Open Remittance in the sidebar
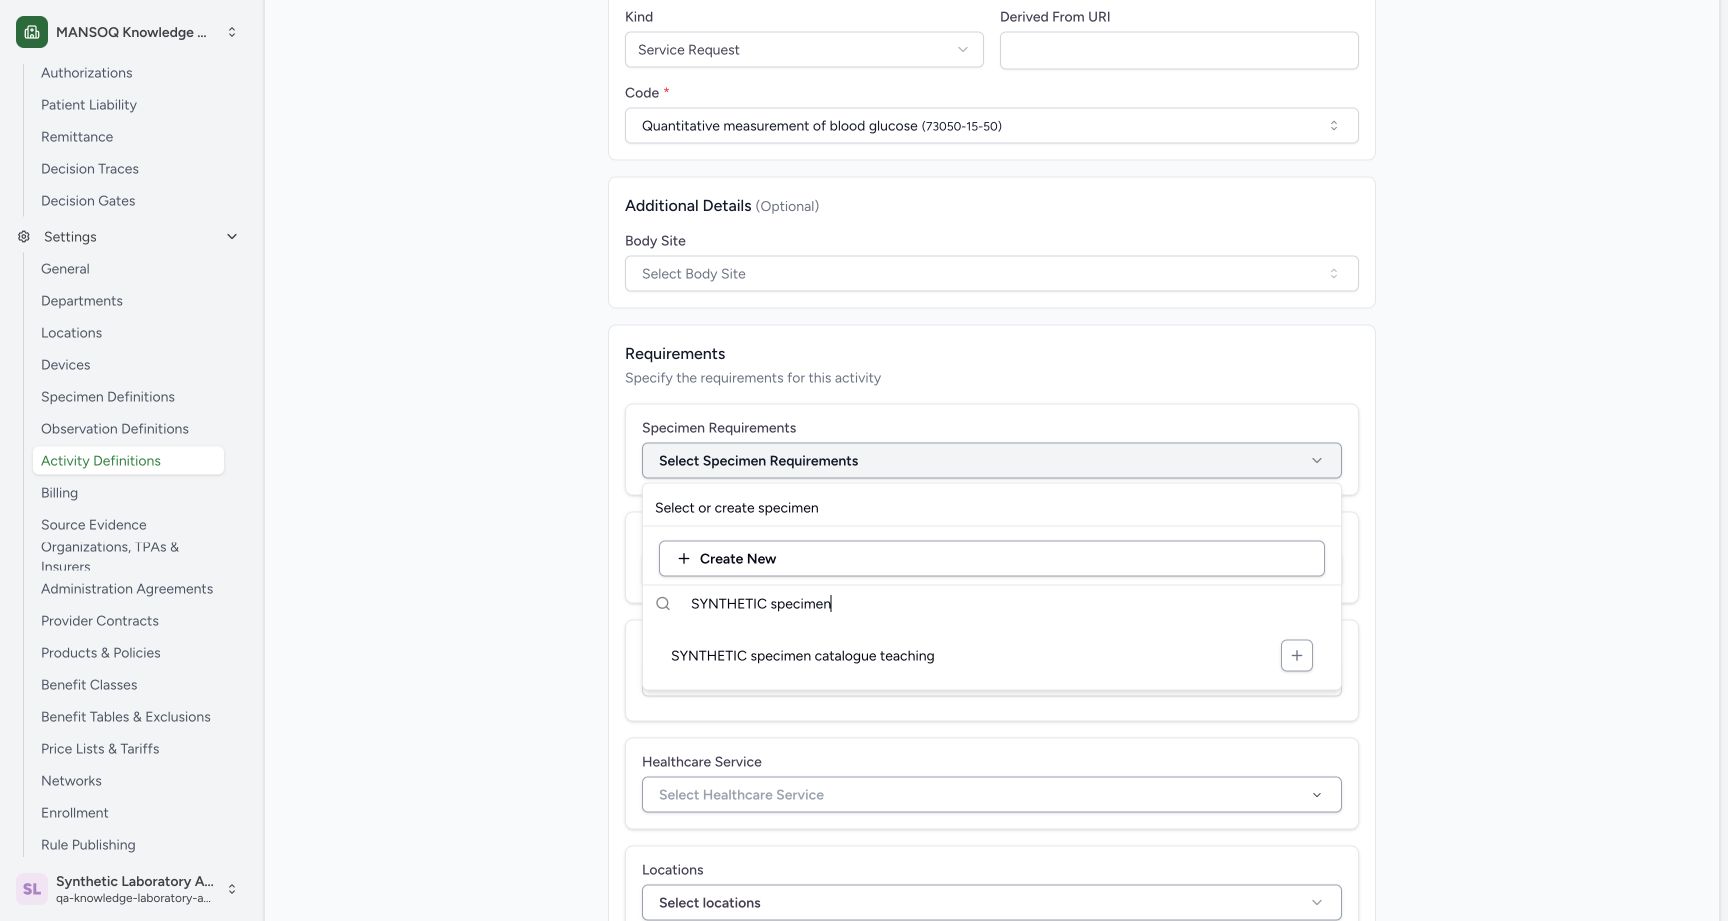 click(77, 137)
